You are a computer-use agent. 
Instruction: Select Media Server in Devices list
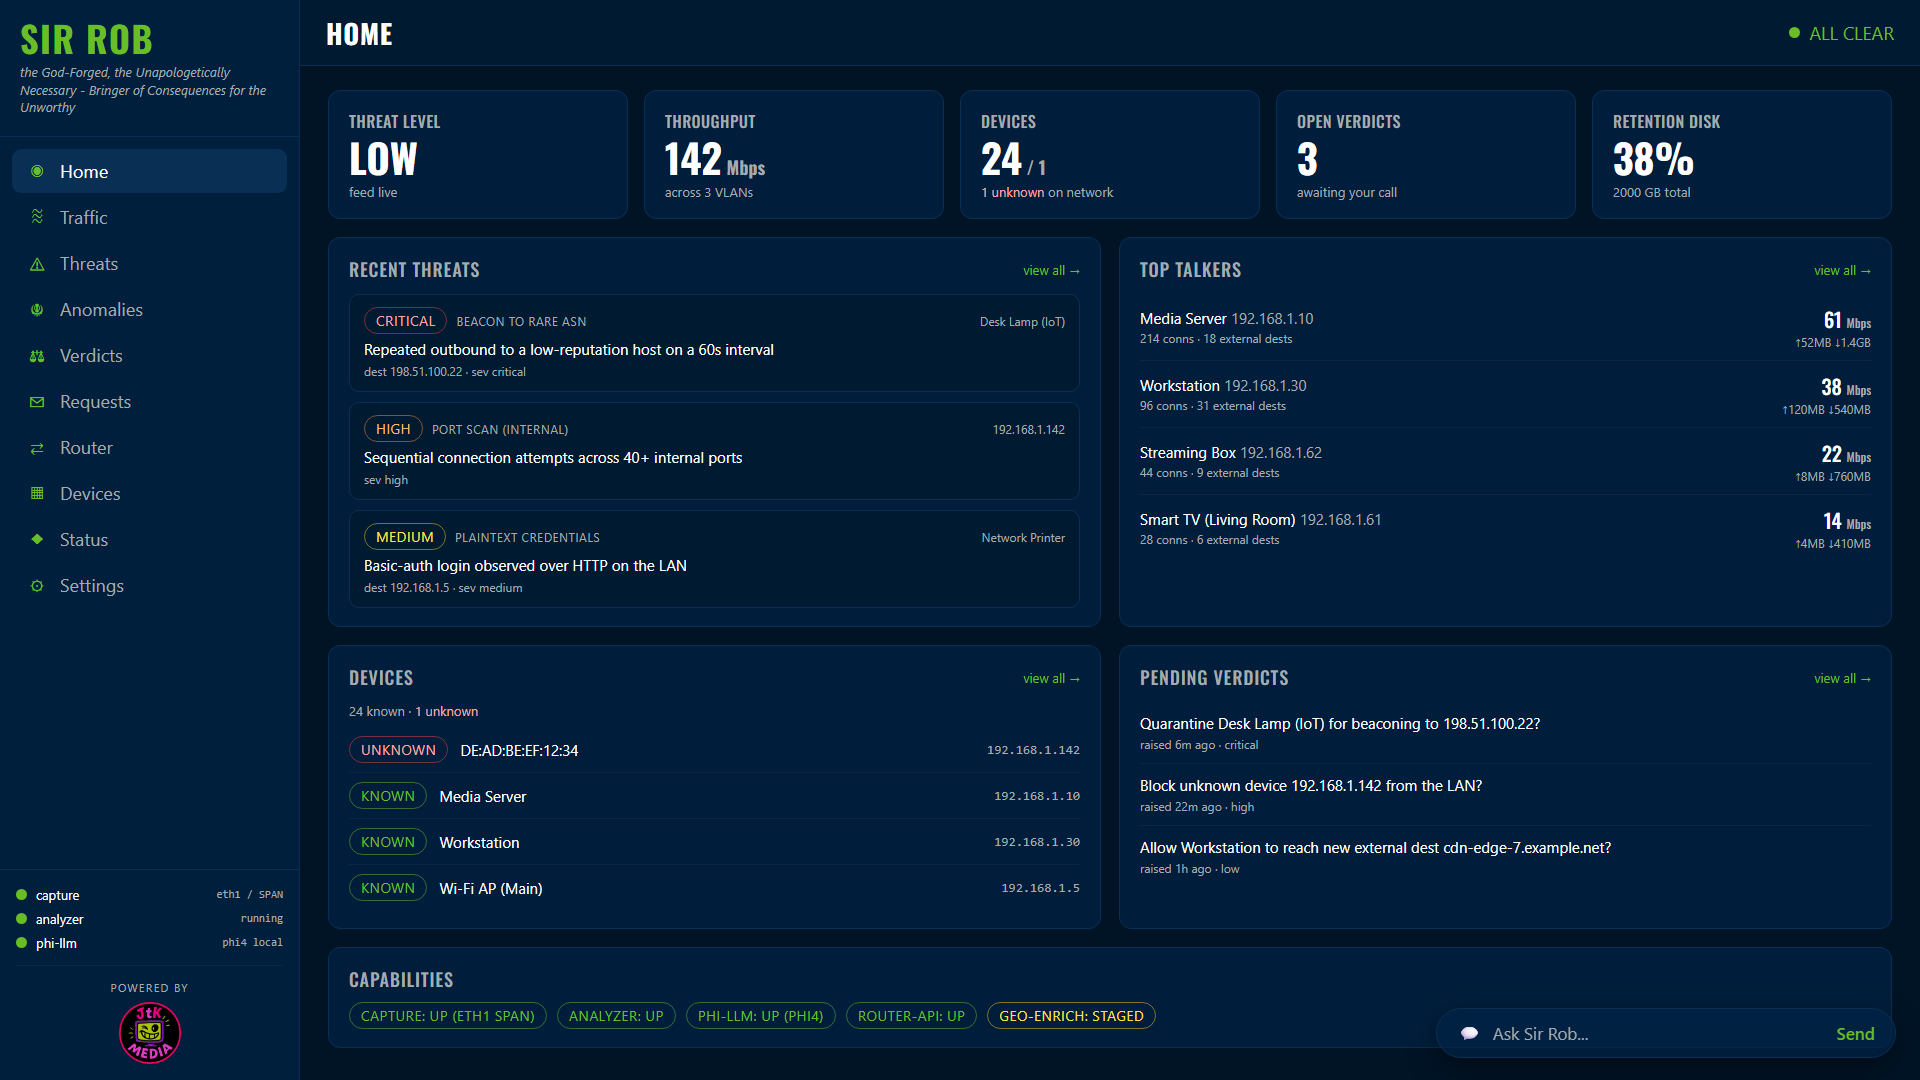click(714, 796)
